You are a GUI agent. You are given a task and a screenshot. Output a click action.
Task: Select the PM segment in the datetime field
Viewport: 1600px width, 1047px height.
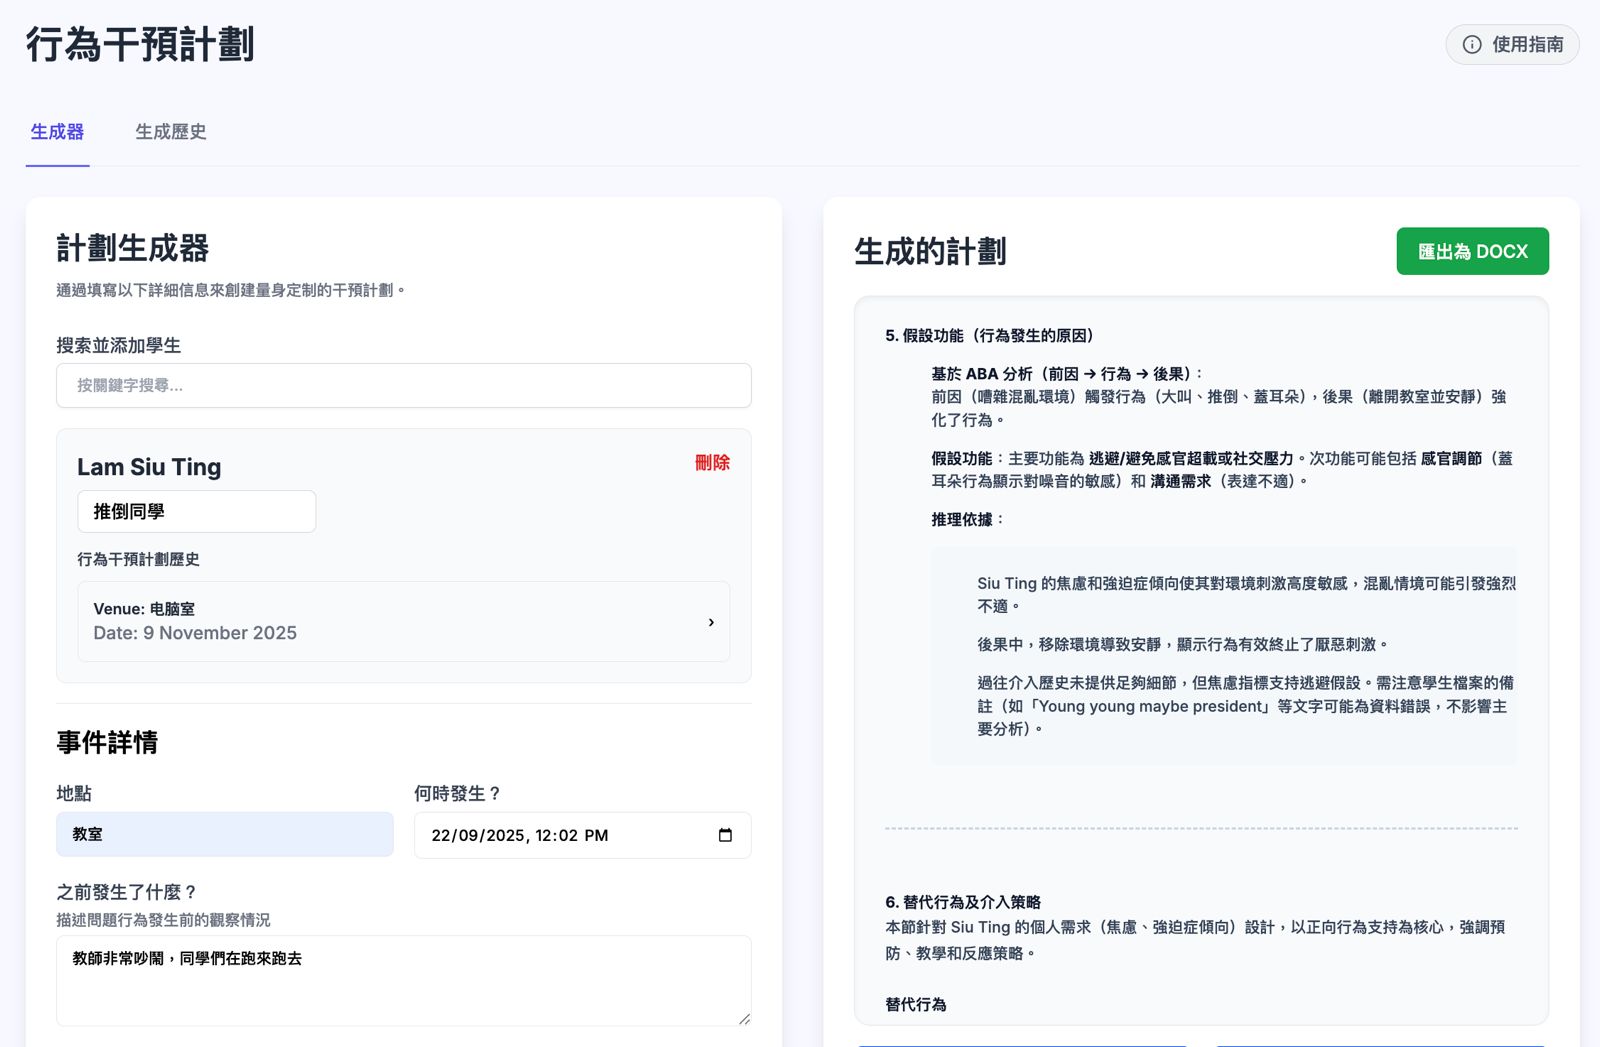coord(596,836)
